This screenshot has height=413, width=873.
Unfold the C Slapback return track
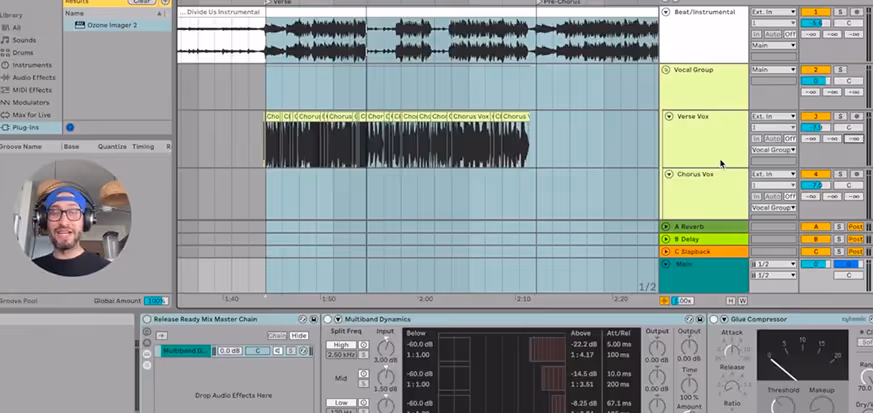(665, 252)
